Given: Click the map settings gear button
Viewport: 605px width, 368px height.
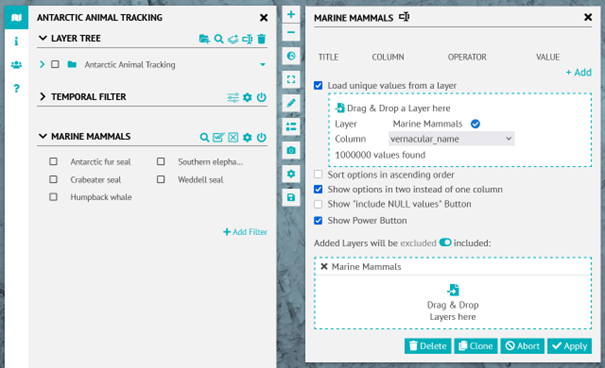Looking at the screenshot, I should click(x=291, y=174).
